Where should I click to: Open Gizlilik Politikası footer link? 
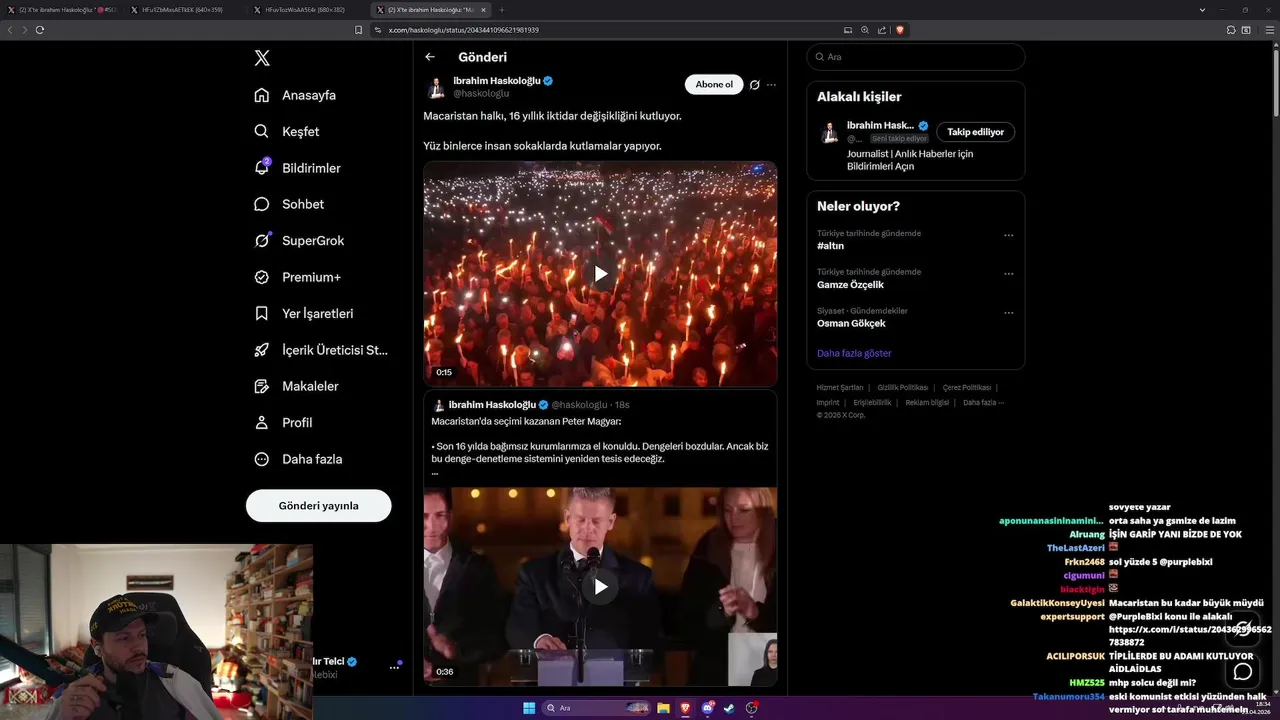pyautogui.click(x=903, y=387)
